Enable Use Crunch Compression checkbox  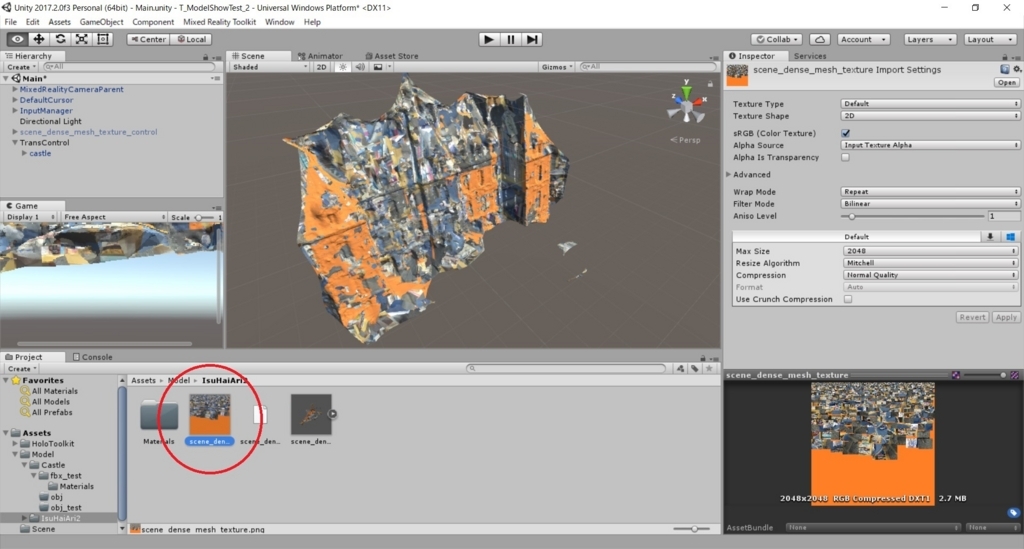(x=848, y=299)
